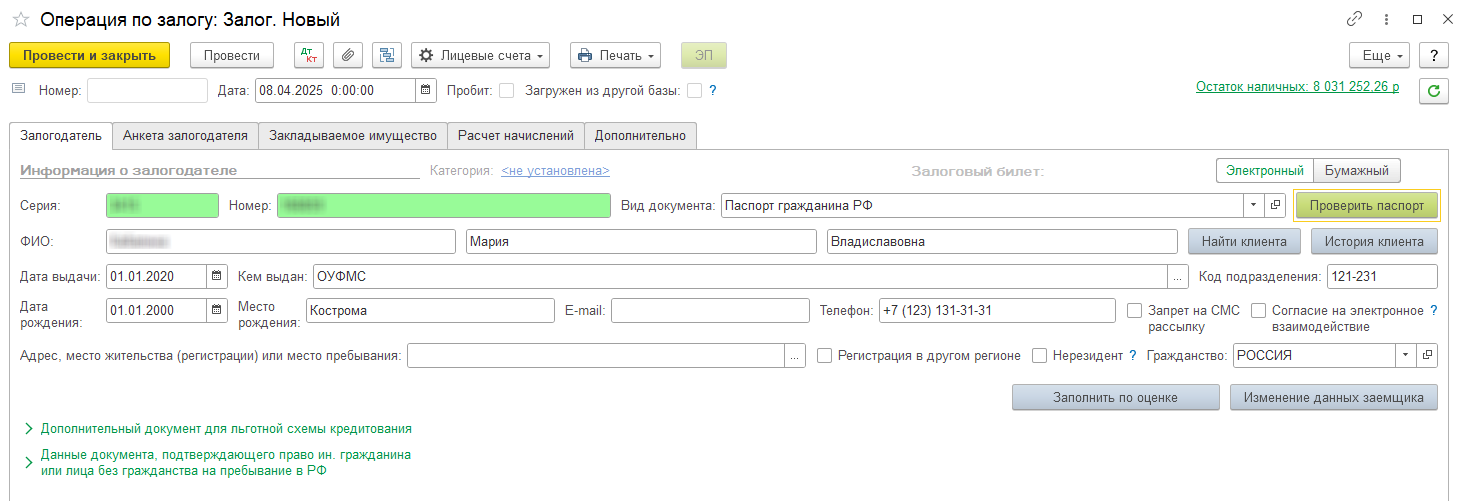Select Электронный pledge ticket type
Image resolution: width=1465 pixels, height=501 pixels.
click(x=1265, y=171)
